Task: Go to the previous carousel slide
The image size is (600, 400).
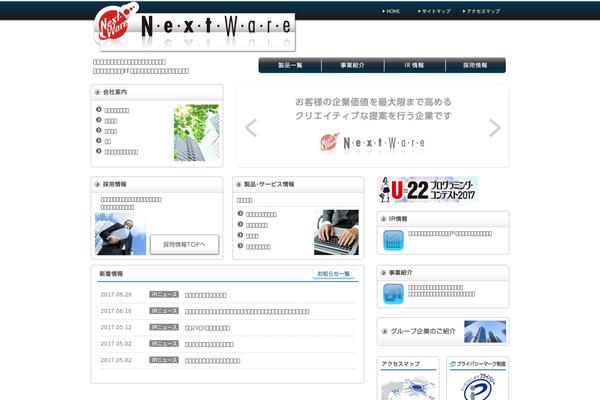Action: [x=251, y=128]
